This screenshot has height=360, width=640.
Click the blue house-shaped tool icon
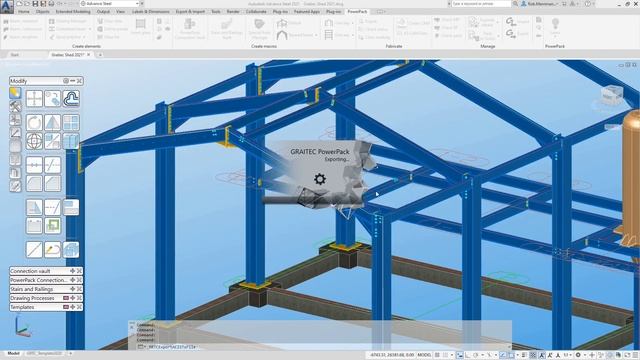pos(71,249)
